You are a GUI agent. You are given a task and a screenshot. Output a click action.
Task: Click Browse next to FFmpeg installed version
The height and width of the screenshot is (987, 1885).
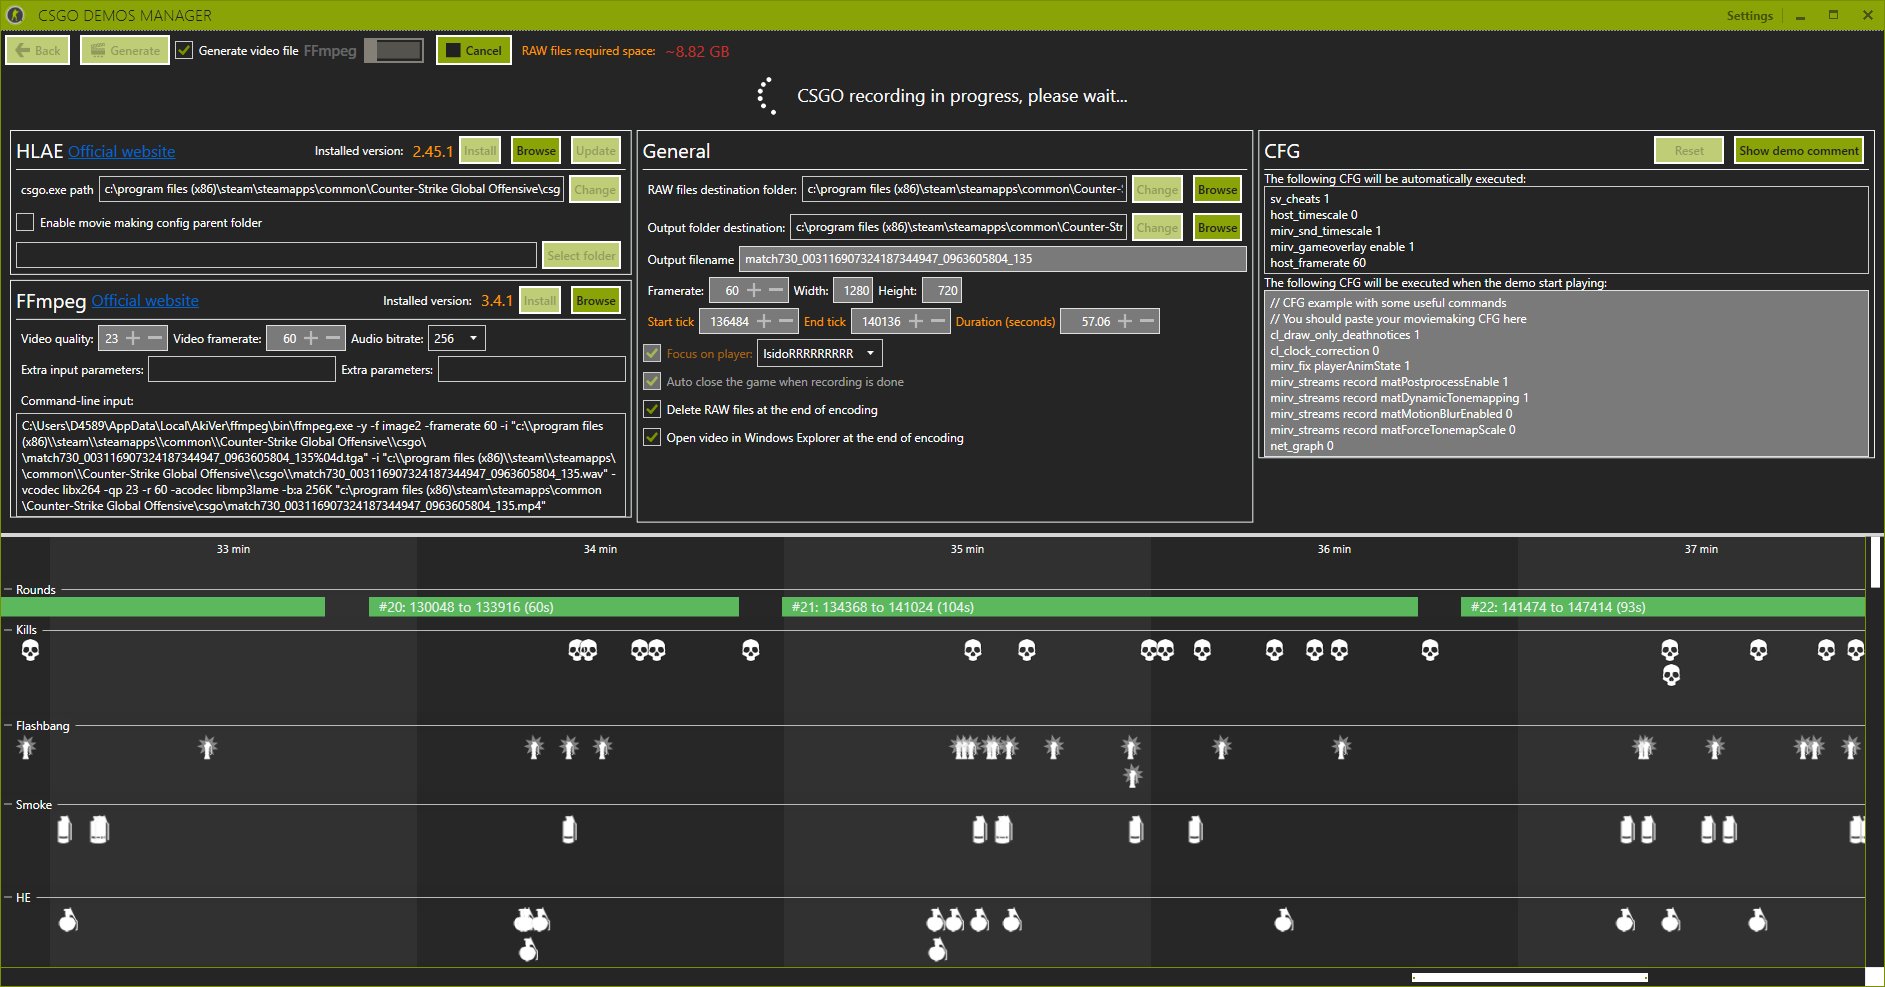tap(596, 300)
